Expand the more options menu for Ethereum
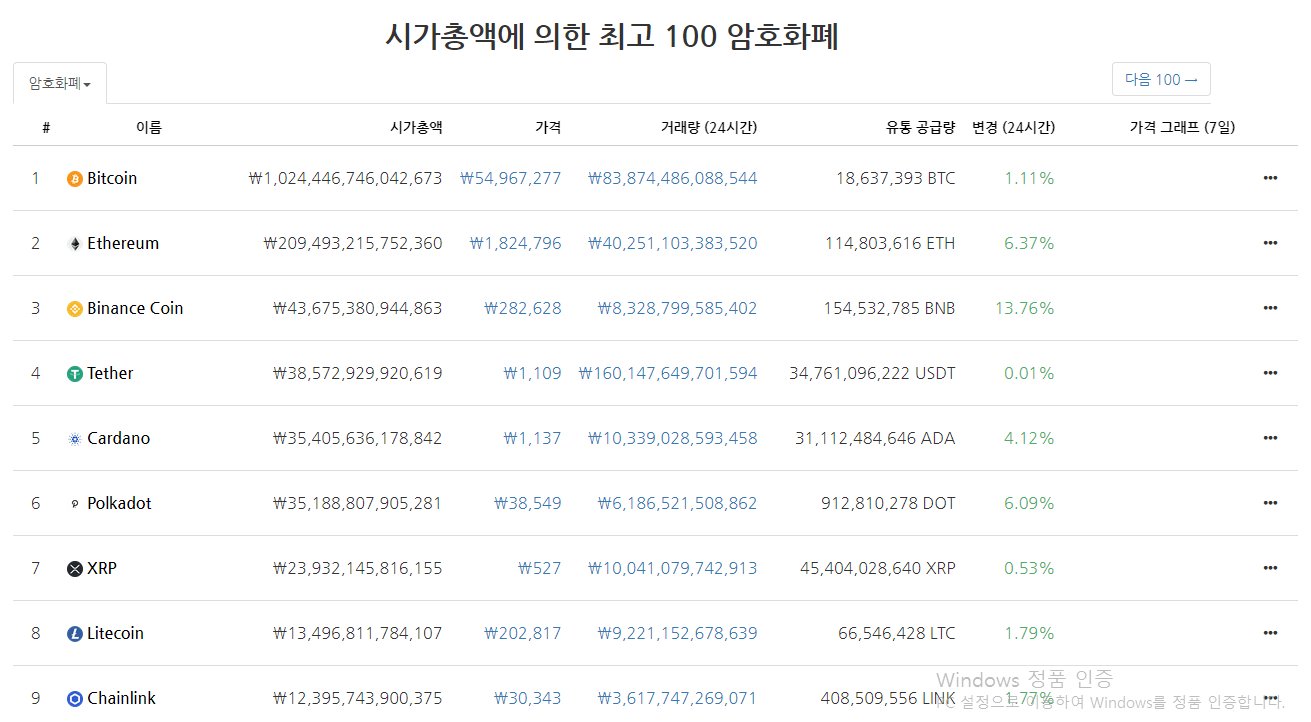 coord(1270,243)
